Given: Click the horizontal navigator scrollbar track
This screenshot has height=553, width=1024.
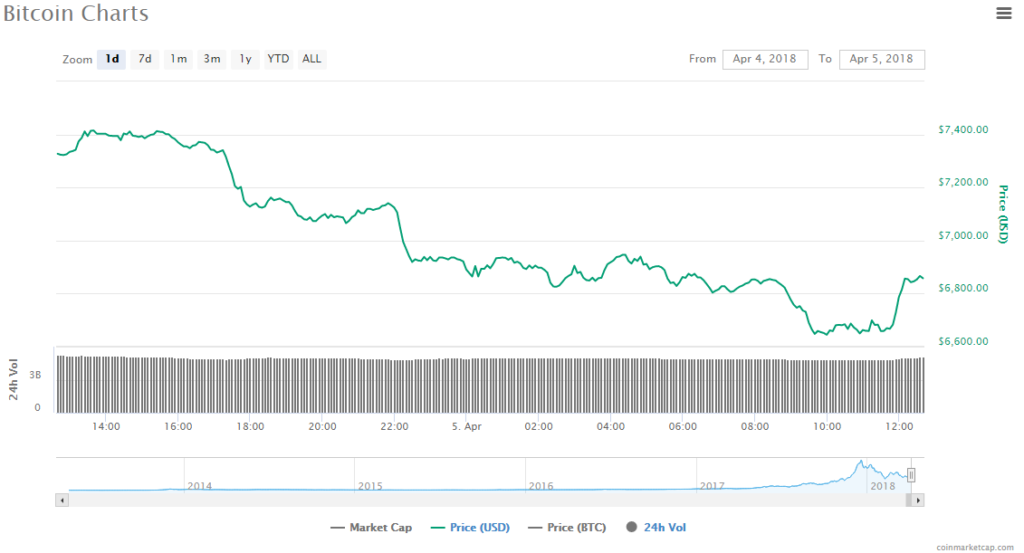Looking at the screenshot, I should (480, 499).
